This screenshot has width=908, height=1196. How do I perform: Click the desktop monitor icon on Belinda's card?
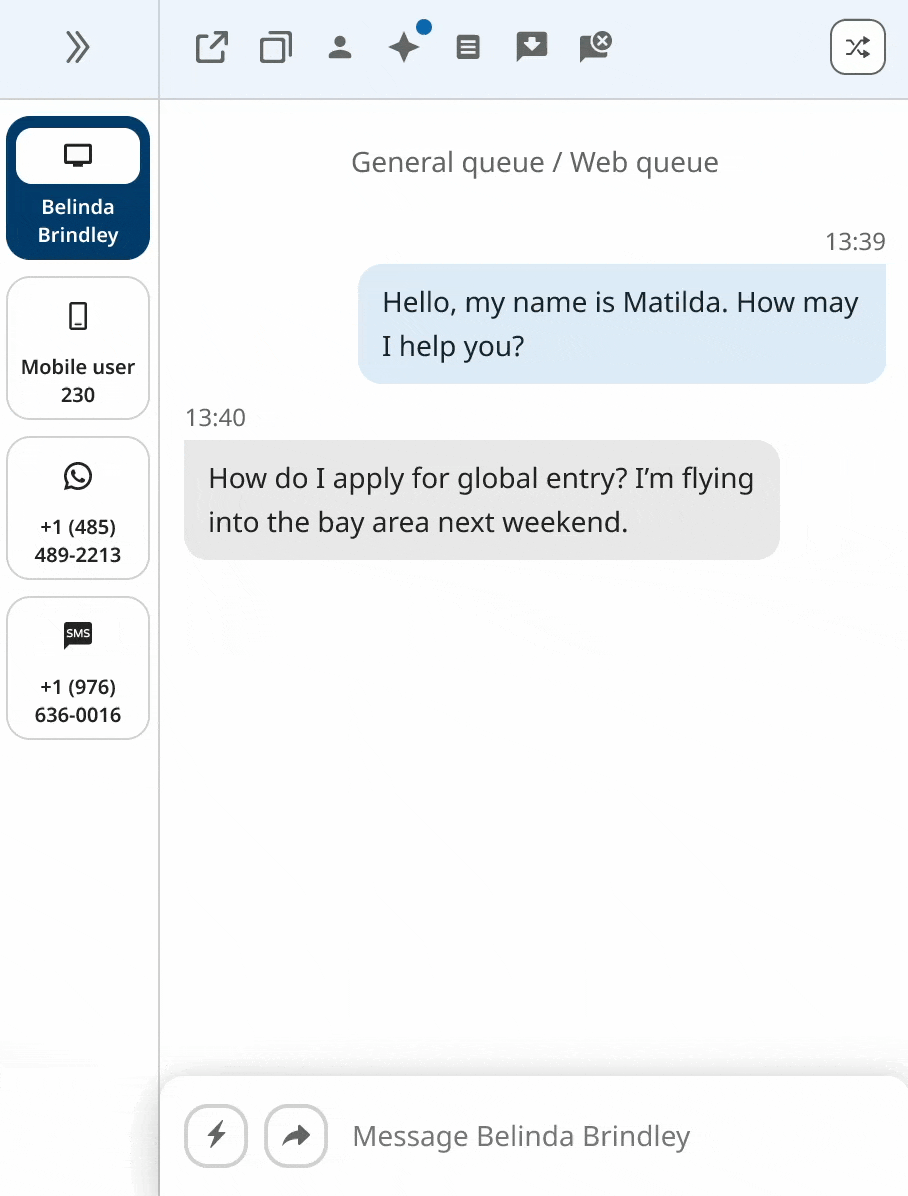(78, 156)
